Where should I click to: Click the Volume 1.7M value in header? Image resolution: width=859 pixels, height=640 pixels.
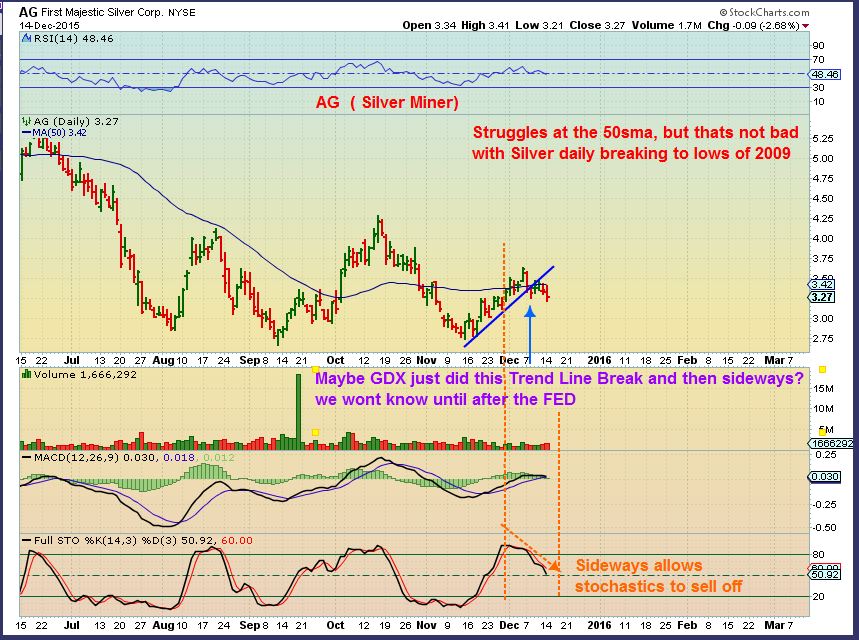(x=666, y=25)
